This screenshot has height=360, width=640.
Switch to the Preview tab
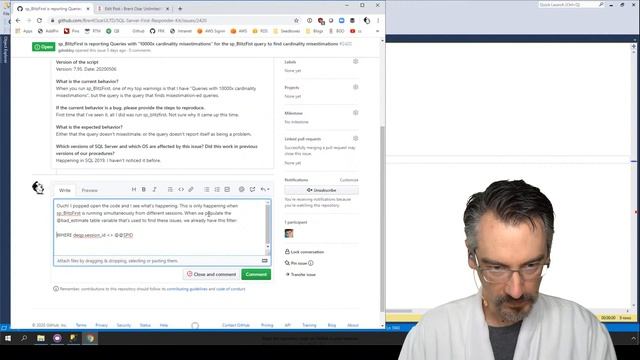coord(89,190)
